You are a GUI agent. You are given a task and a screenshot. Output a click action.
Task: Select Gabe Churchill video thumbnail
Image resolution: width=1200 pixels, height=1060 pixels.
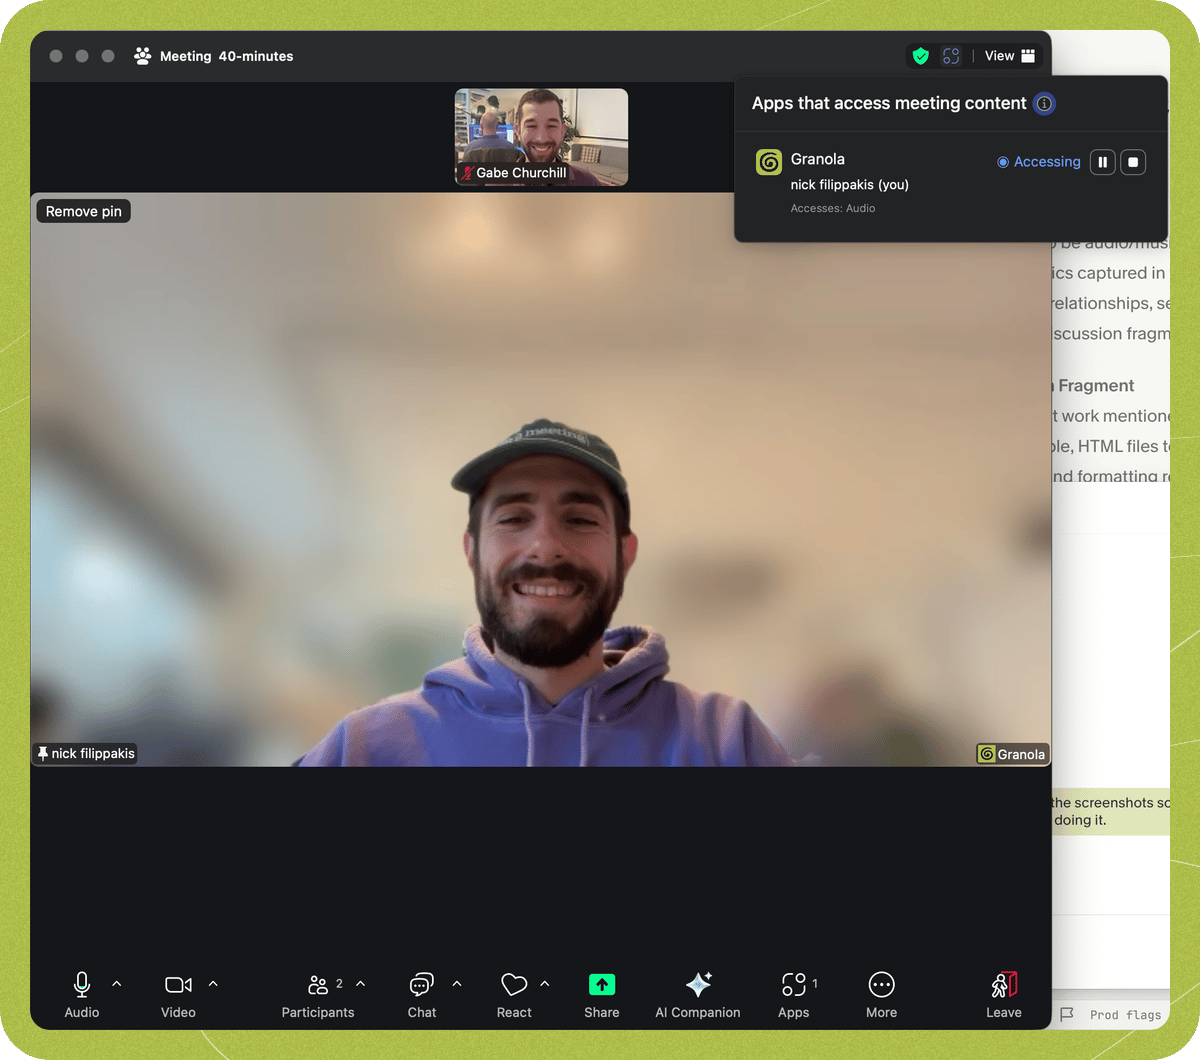coord(541,137)
